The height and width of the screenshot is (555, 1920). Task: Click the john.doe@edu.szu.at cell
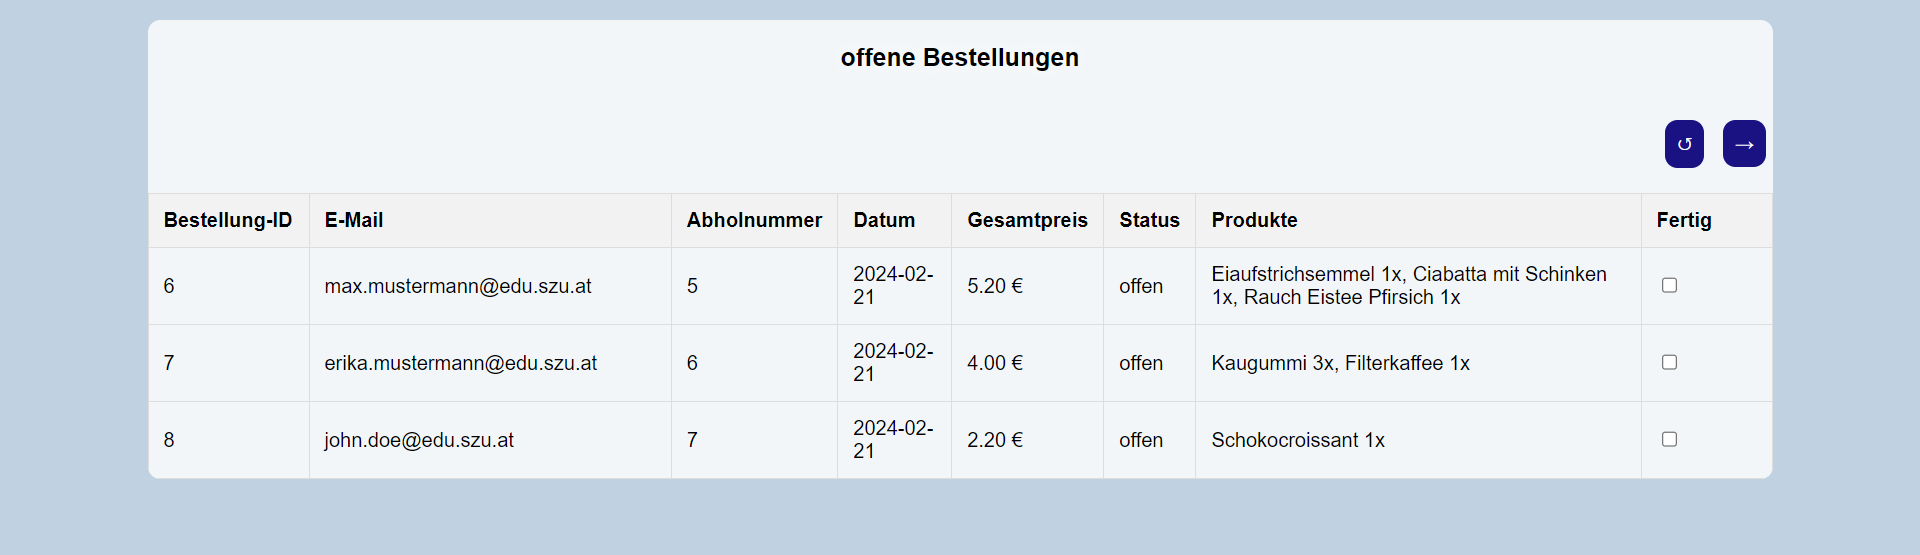pos(490,440)
